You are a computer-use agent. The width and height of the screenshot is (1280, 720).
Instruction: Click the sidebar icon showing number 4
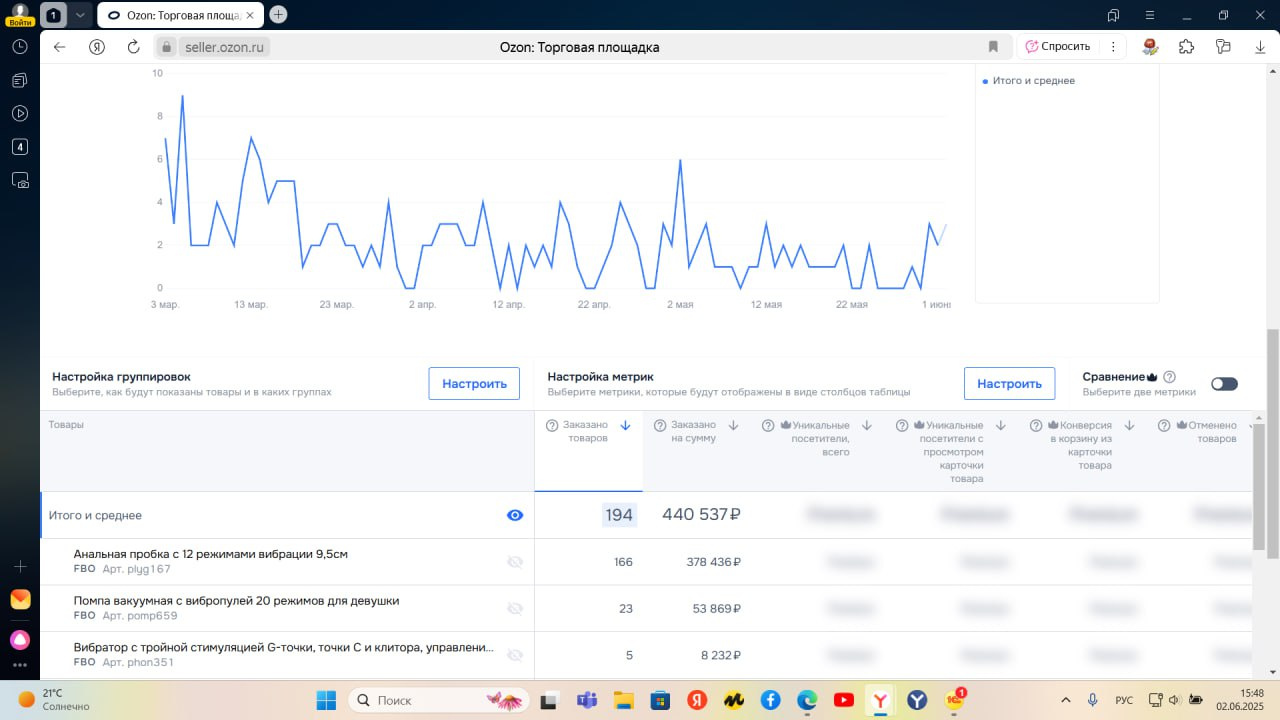20,147
